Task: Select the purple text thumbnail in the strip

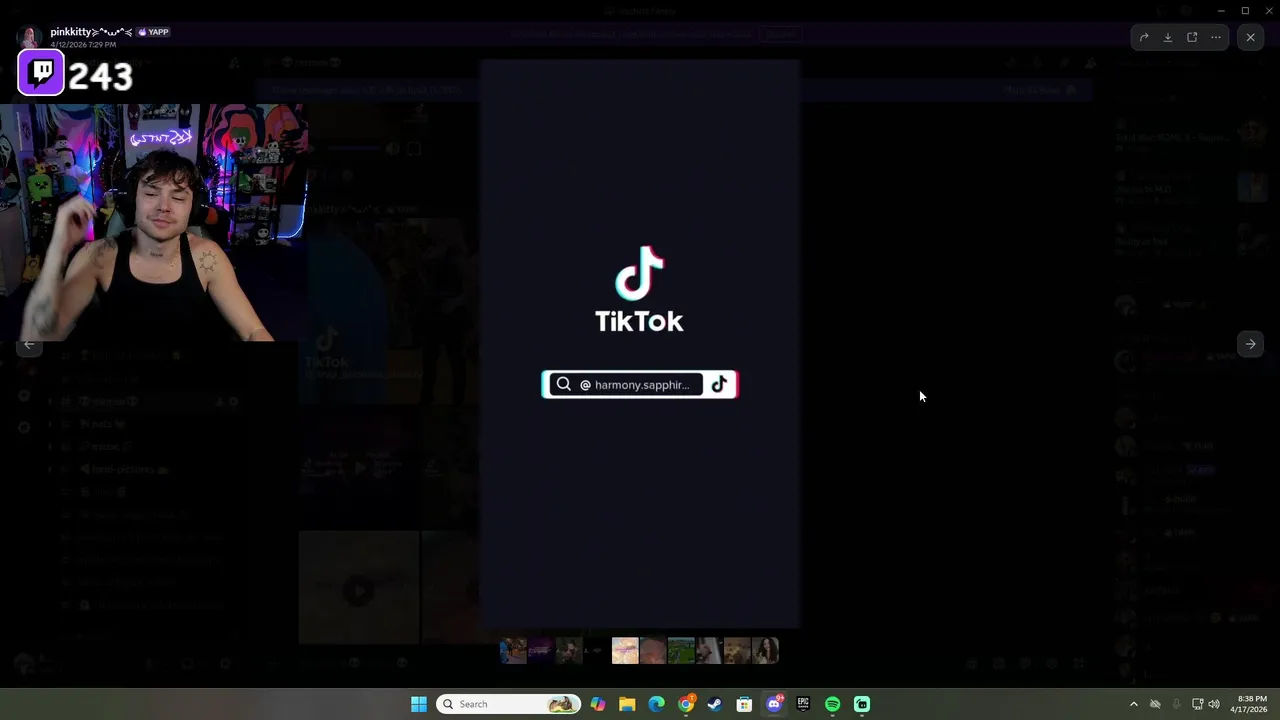Action: point(541,651)
